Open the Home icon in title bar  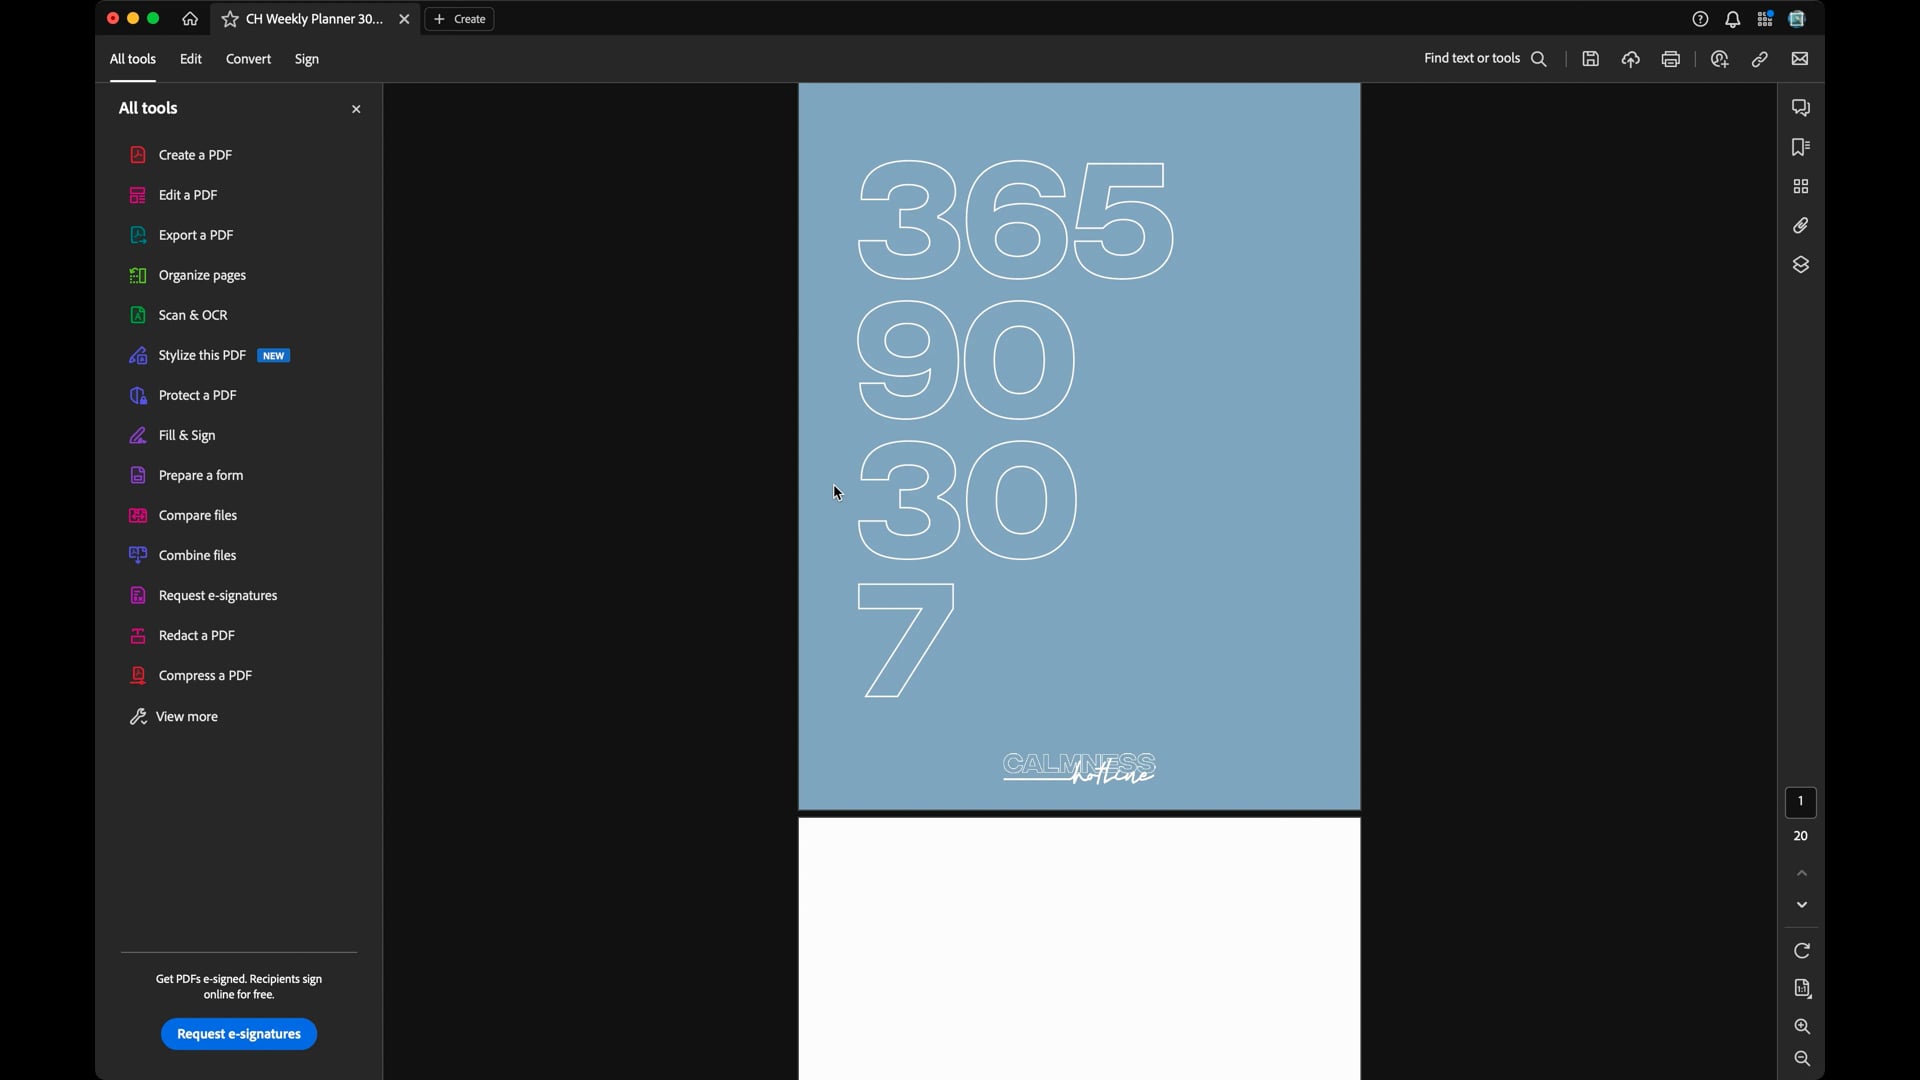coord(190,19)
